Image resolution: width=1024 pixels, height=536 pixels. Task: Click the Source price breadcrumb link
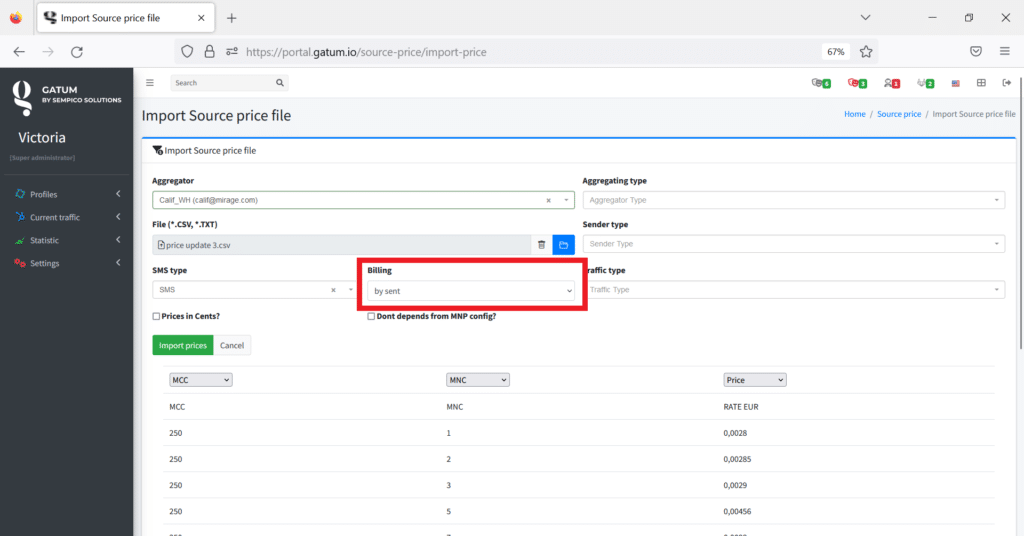[x=898, y=114]
